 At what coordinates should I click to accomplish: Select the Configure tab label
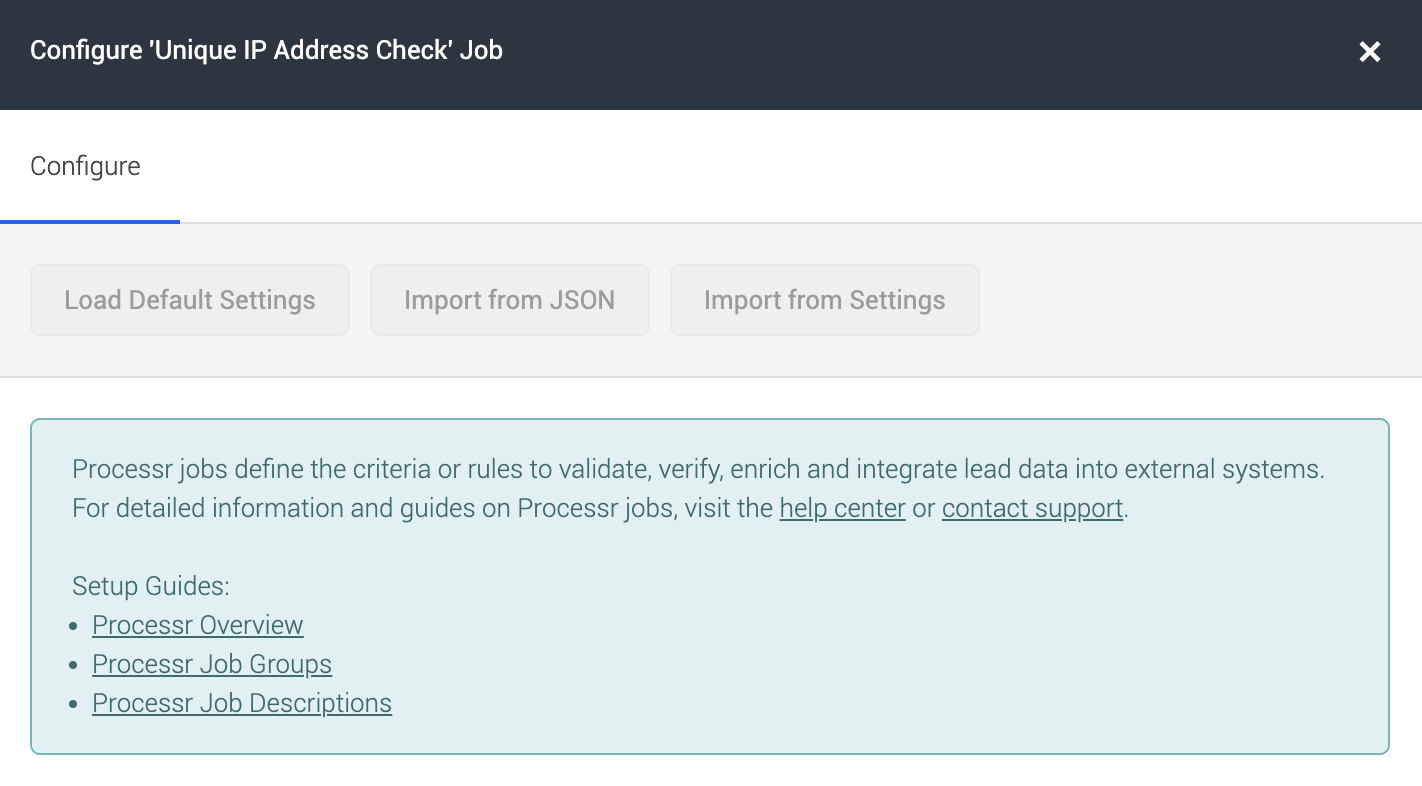click(x=86, y=166)
